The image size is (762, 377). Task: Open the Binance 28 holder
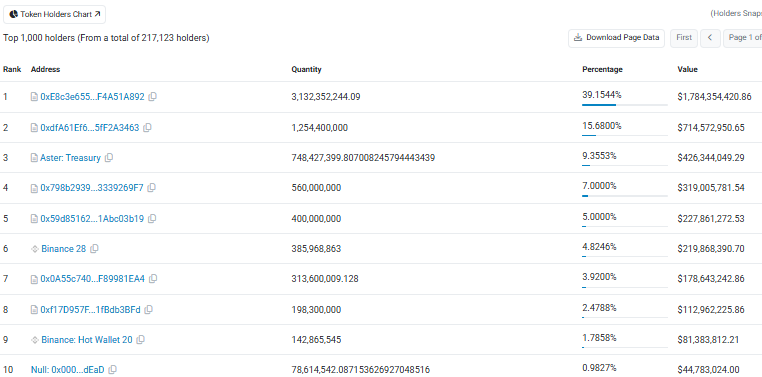pos(64,249)
